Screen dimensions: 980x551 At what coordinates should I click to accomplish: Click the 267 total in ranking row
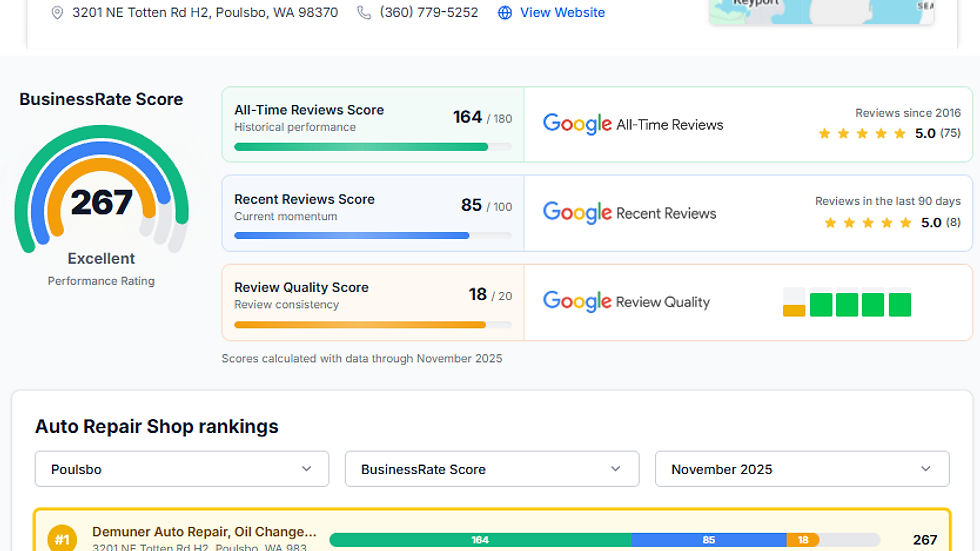pos(925,540)
